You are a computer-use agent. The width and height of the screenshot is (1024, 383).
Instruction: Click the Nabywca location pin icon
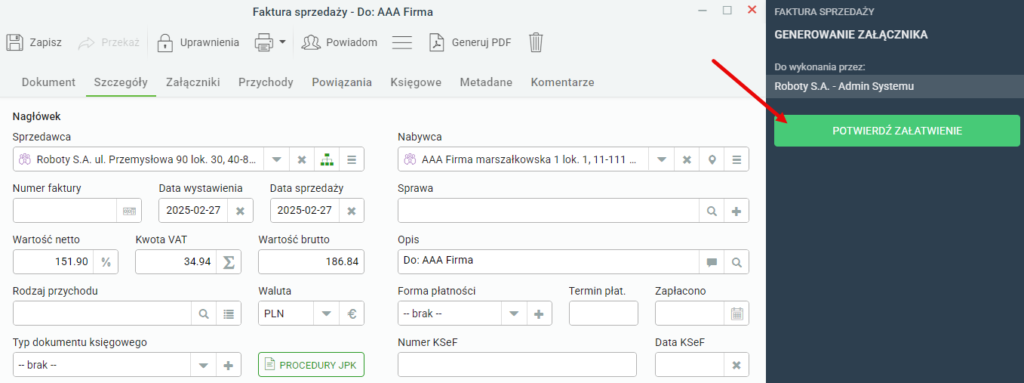pos(711,159)
